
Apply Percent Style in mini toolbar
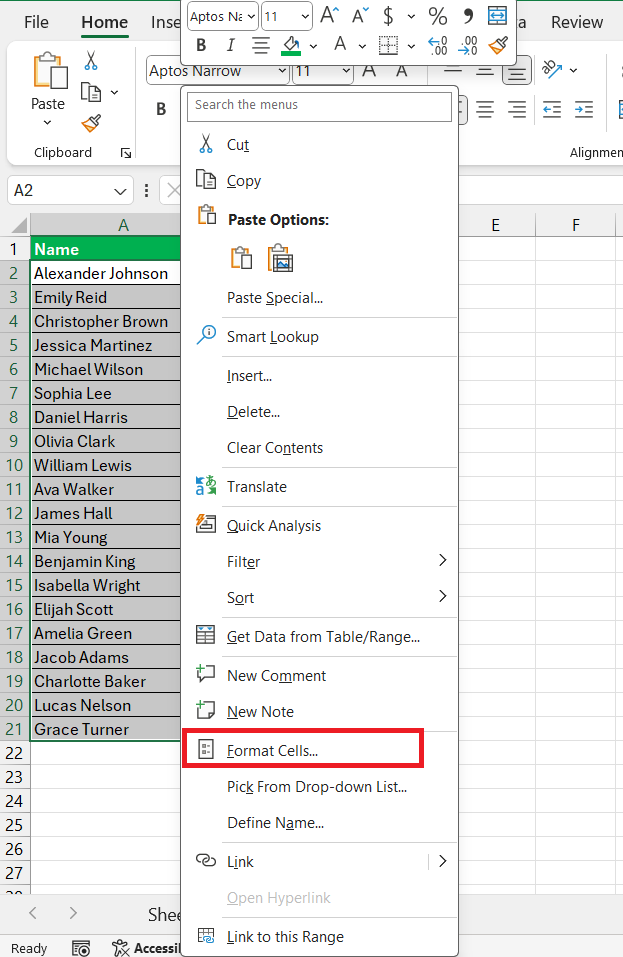(x=438, y=16)
